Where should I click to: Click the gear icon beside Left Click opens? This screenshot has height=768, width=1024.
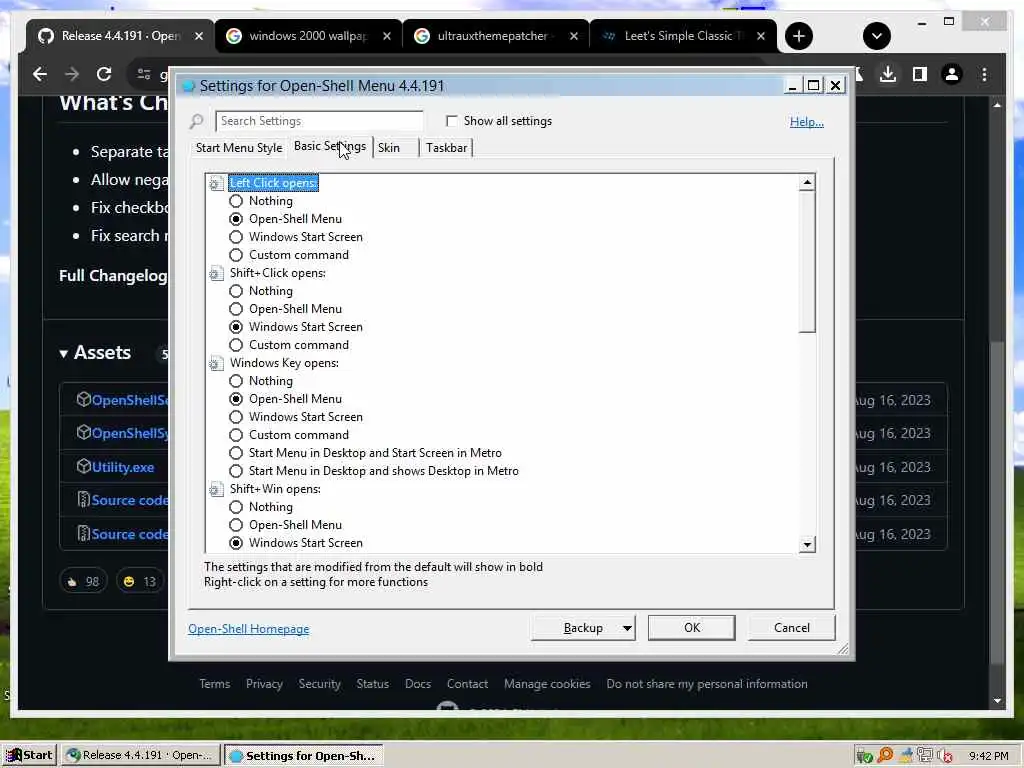pos(216,184)
